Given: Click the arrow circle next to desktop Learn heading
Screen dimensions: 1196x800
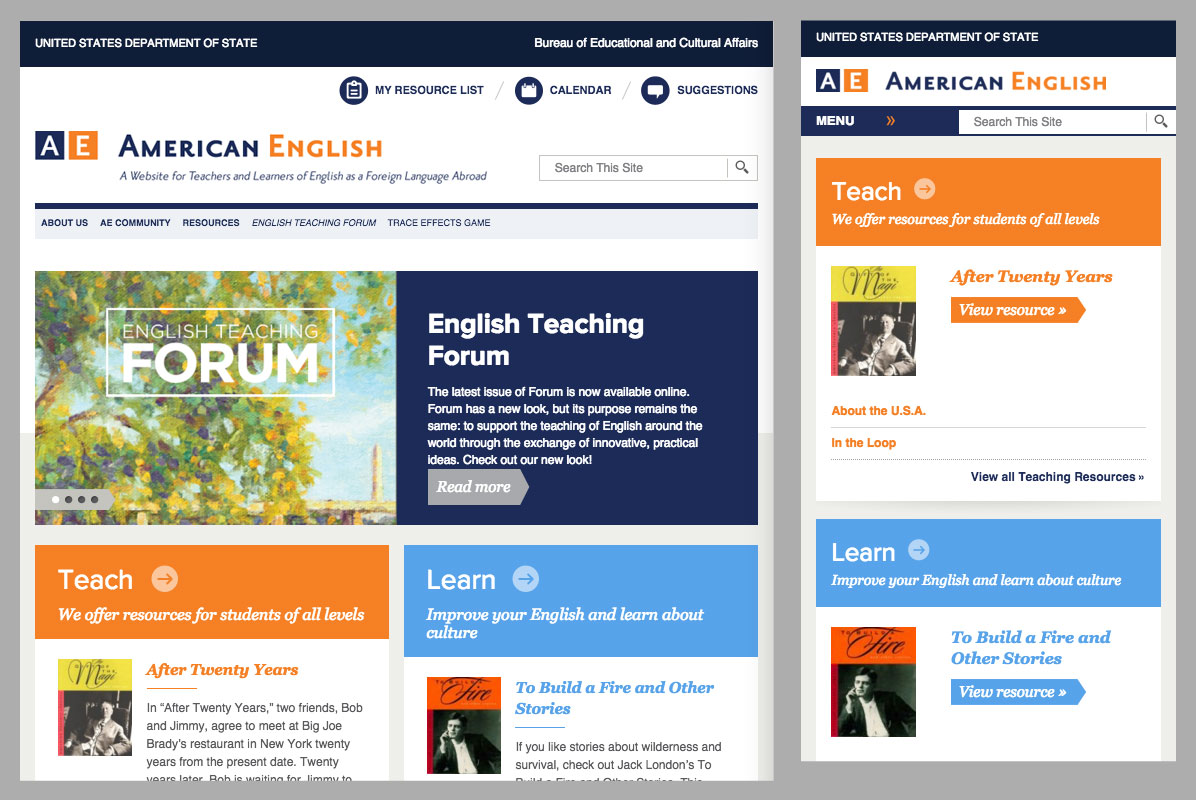Looking at the screenshot, I should 526,579.
